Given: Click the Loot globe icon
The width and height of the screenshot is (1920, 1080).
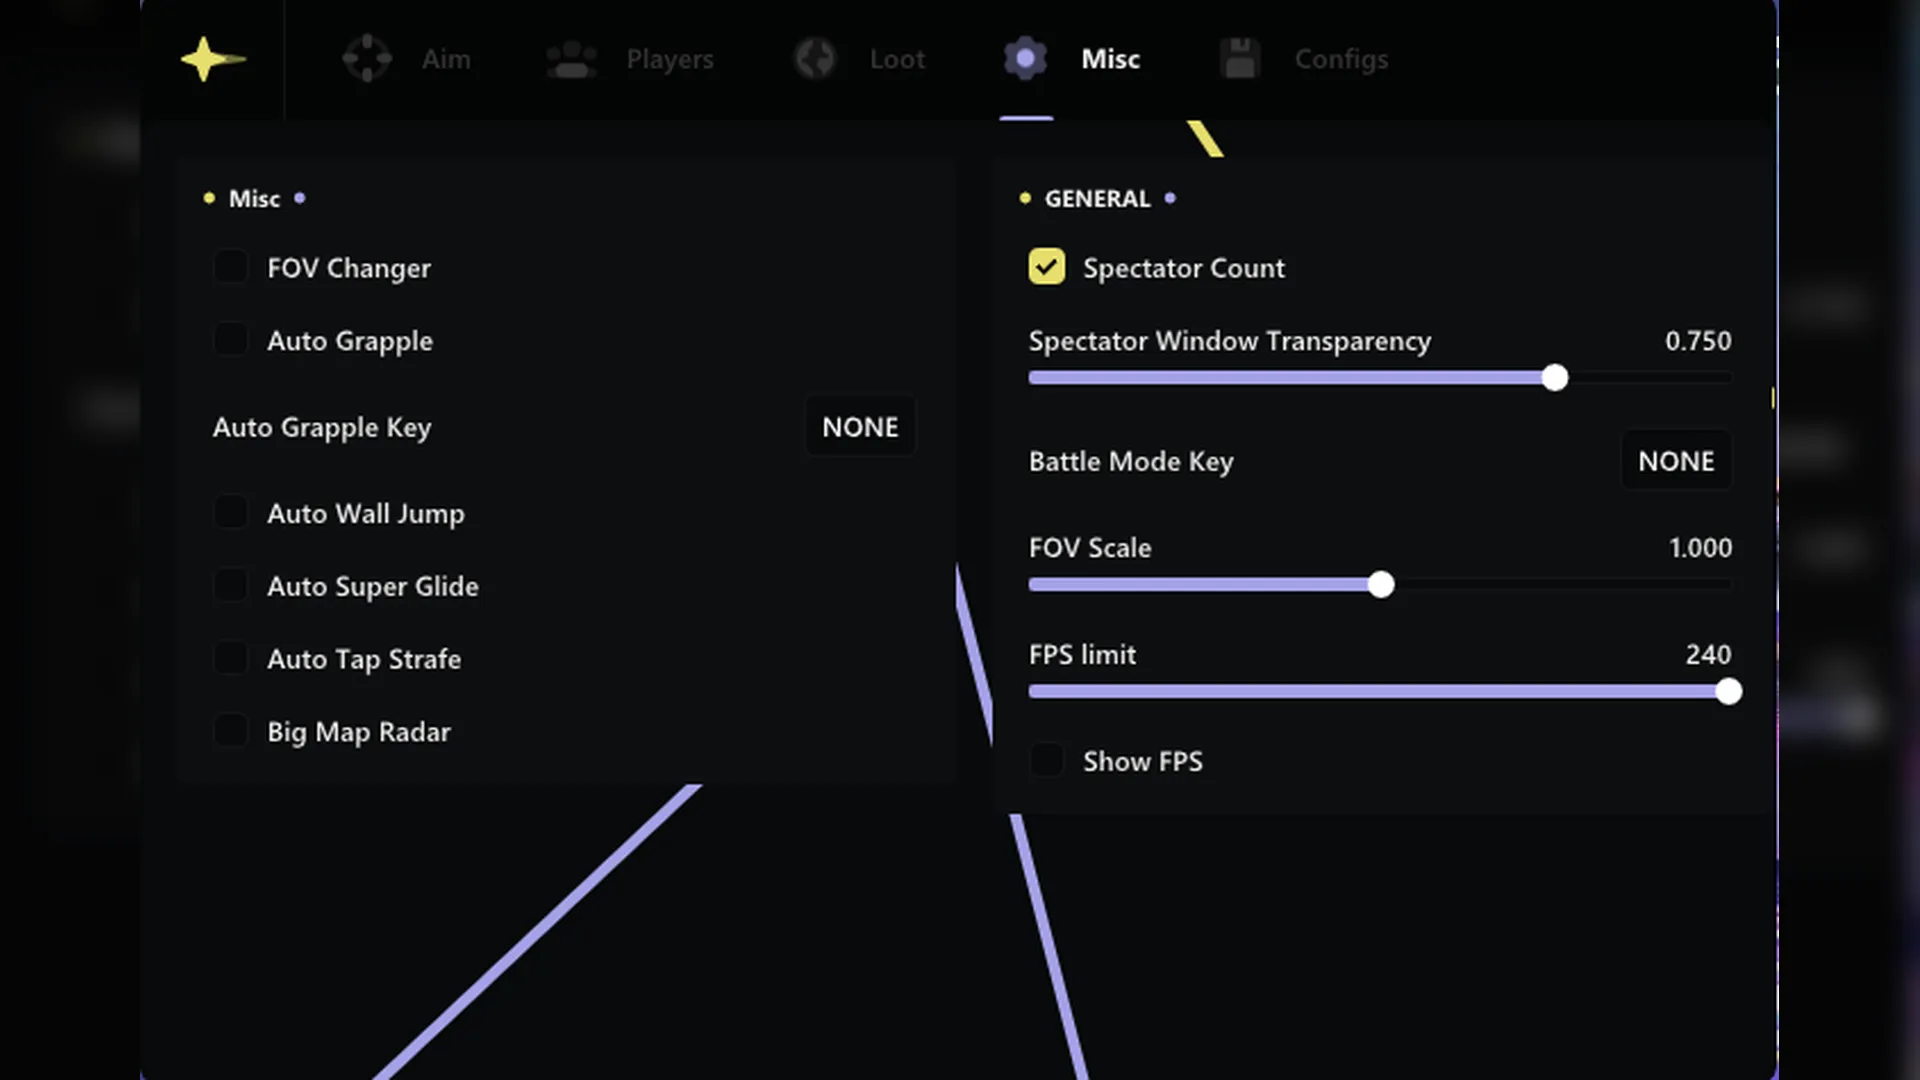Looking at the screenshot, I should (x=815, y=59).
